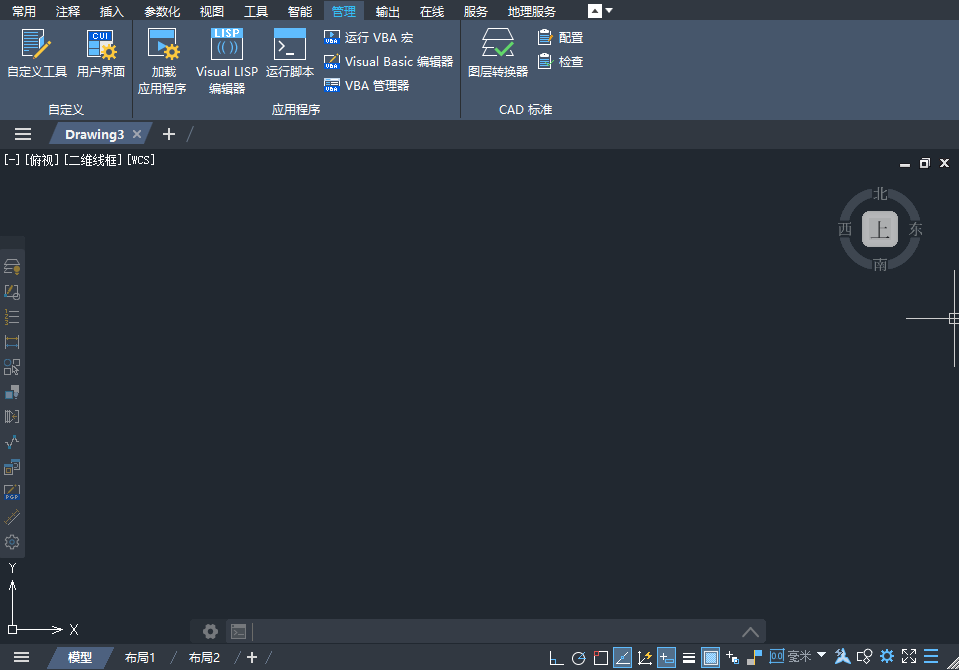This screenshot has width=959, height=670.
Task: Click 北 on the view cube compass
Action: (879, 194)
